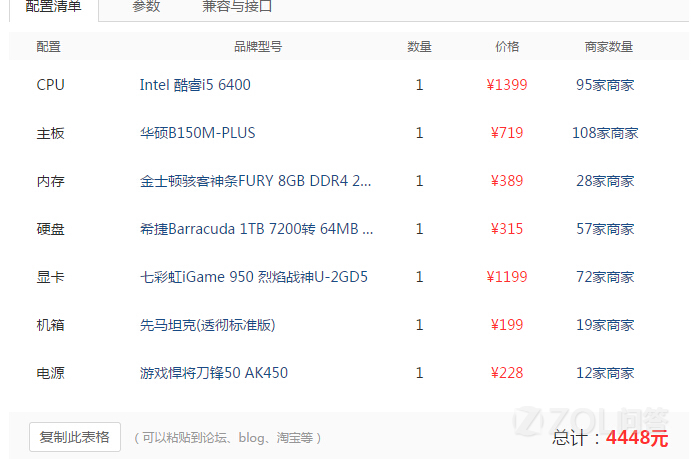Viewport: 691px width, 459px height.
Task: Click the 机箱 row label
Action: (x=50, y=325)
